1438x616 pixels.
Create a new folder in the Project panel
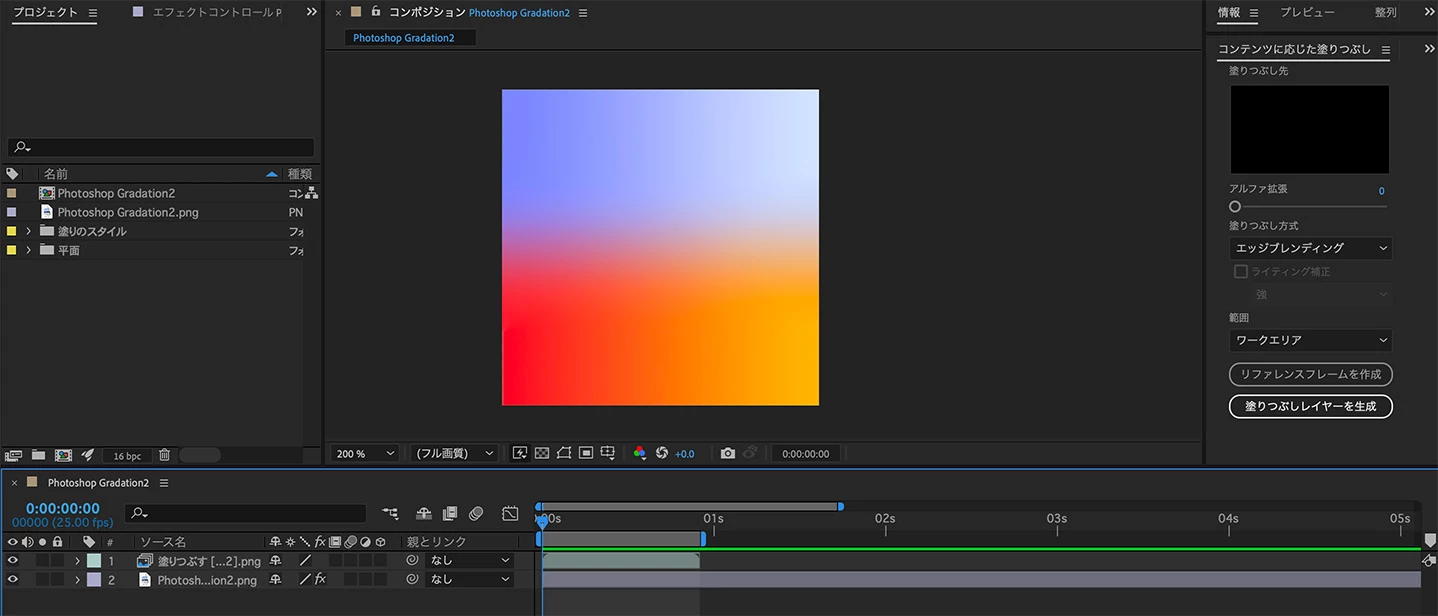(x=38, y=455)
